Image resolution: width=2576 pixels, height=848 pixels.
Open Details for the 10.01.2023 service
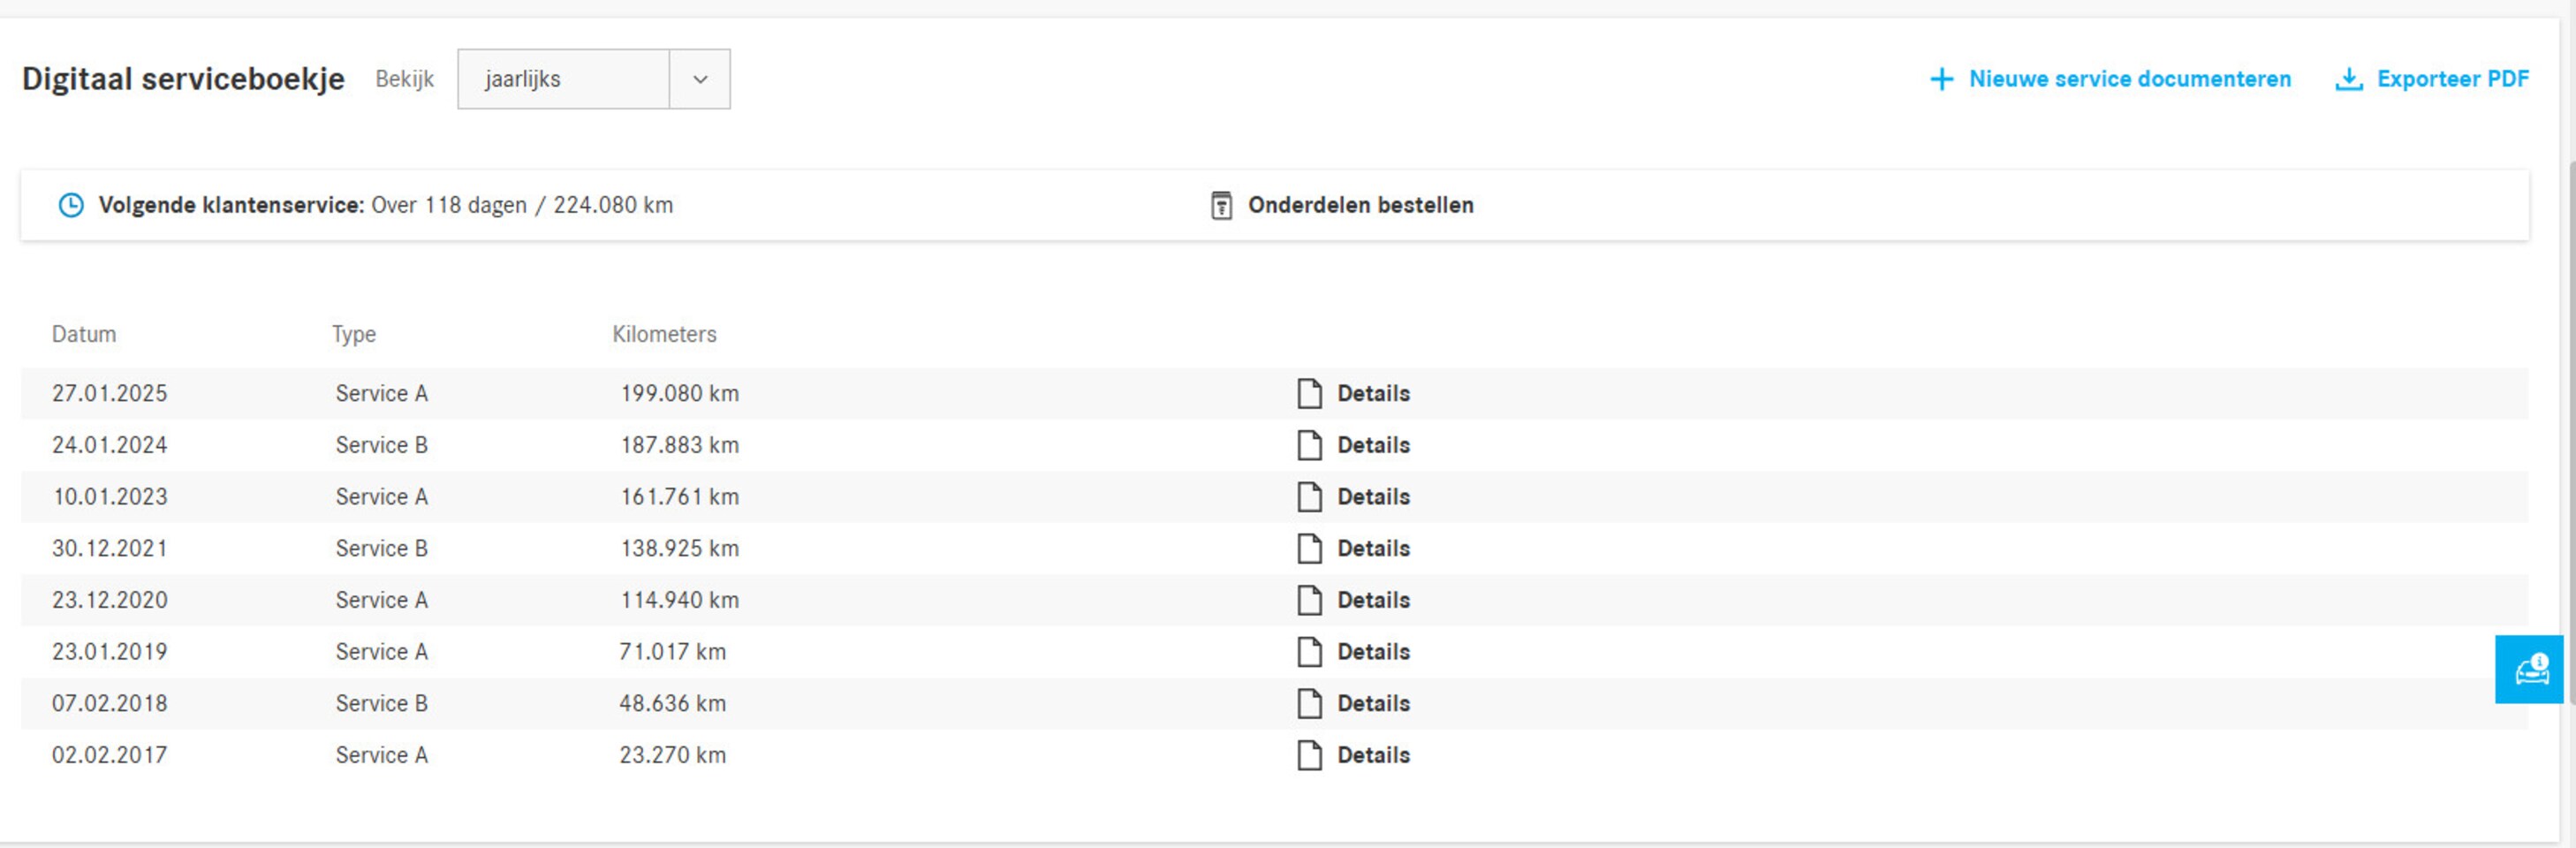click(x=1373, y=497)
